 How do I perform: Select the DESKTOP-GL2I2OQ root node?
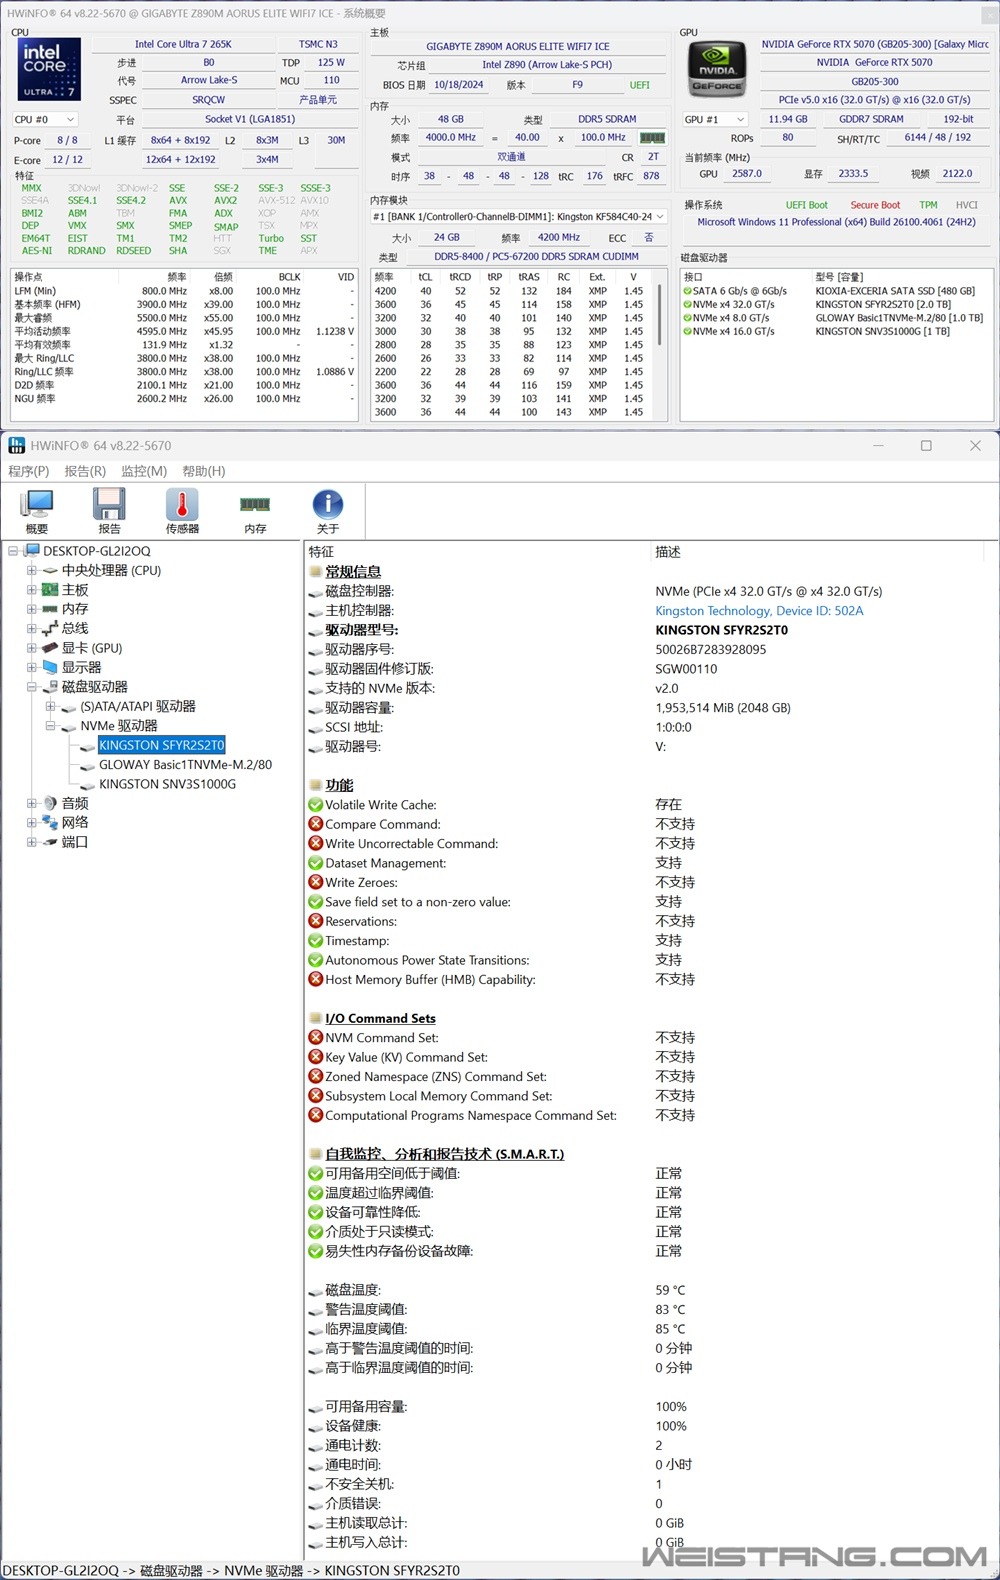point(96,551)
